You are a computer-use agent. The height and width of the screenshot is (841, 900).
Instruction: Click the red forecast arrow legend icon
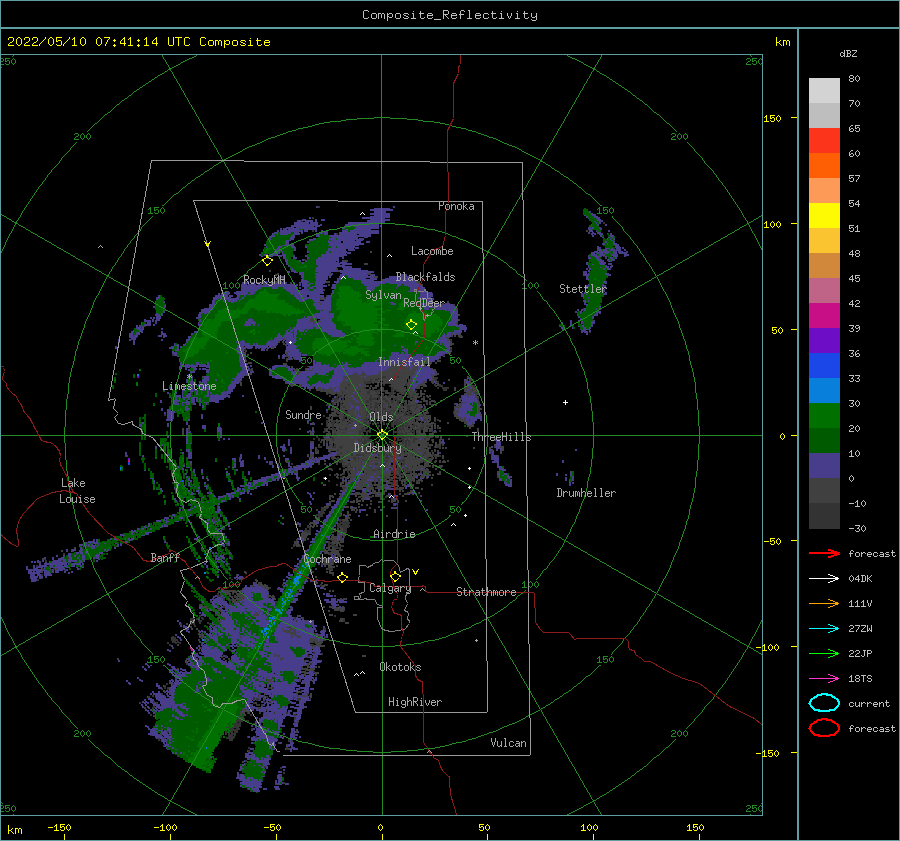[824, 553]
